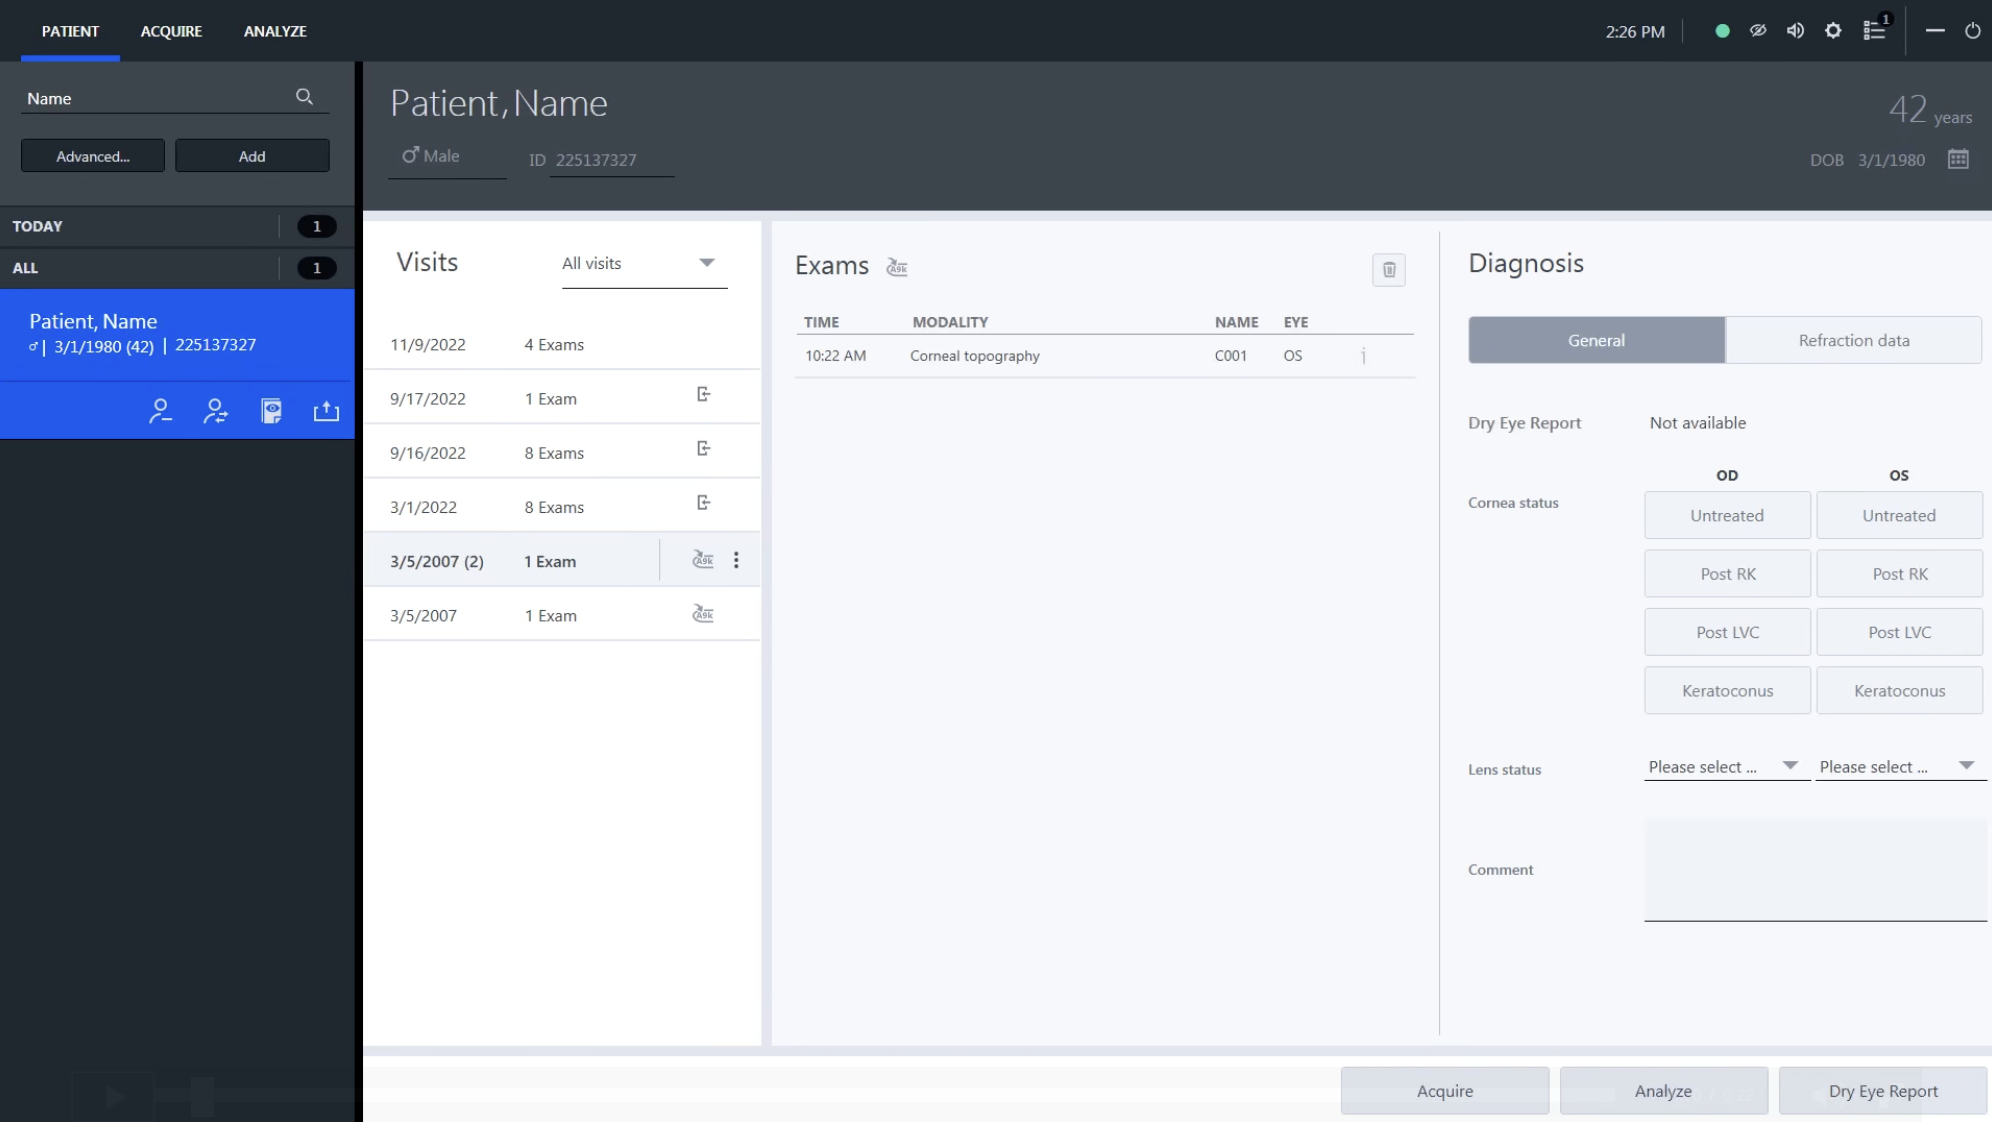Image resolution: width=1992 pixels, height=1122 pixels.
Task: Click the Acquire button at bottom
Action: pos(1444,1091)
